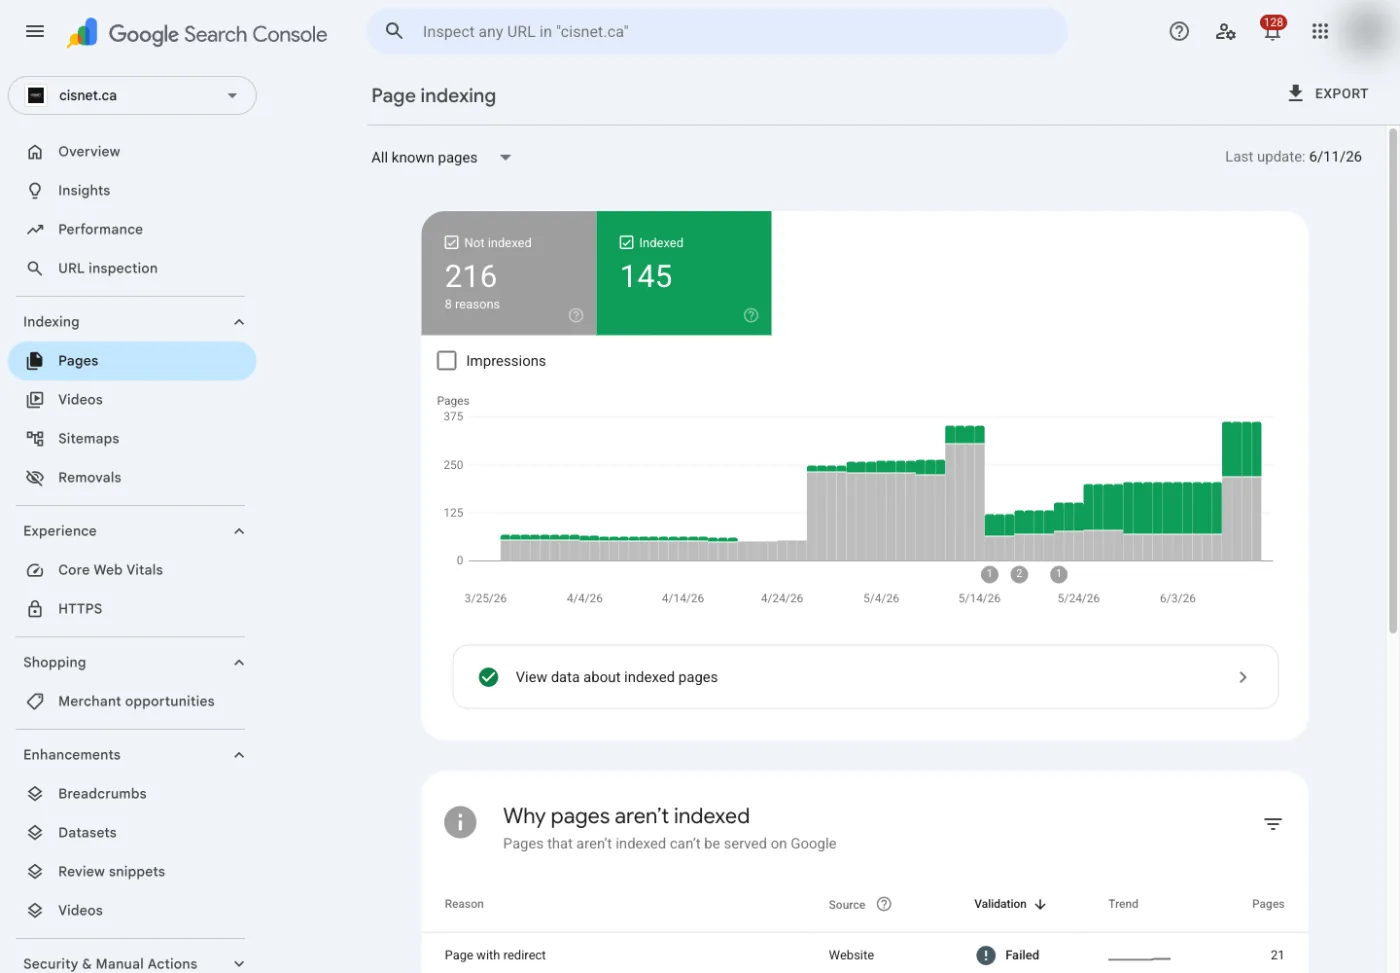Click the Export download icon
Screen dimensions: 1400x973
pyautogui.click(x=1295, y=93)
